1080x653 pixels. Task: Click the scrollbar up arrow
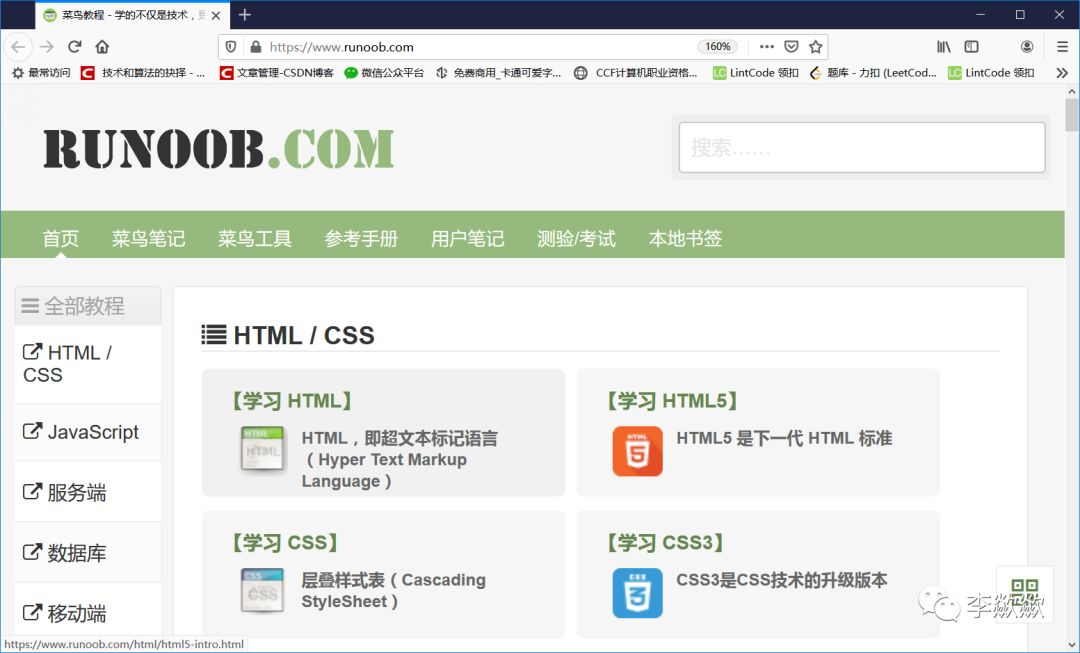1072,91
